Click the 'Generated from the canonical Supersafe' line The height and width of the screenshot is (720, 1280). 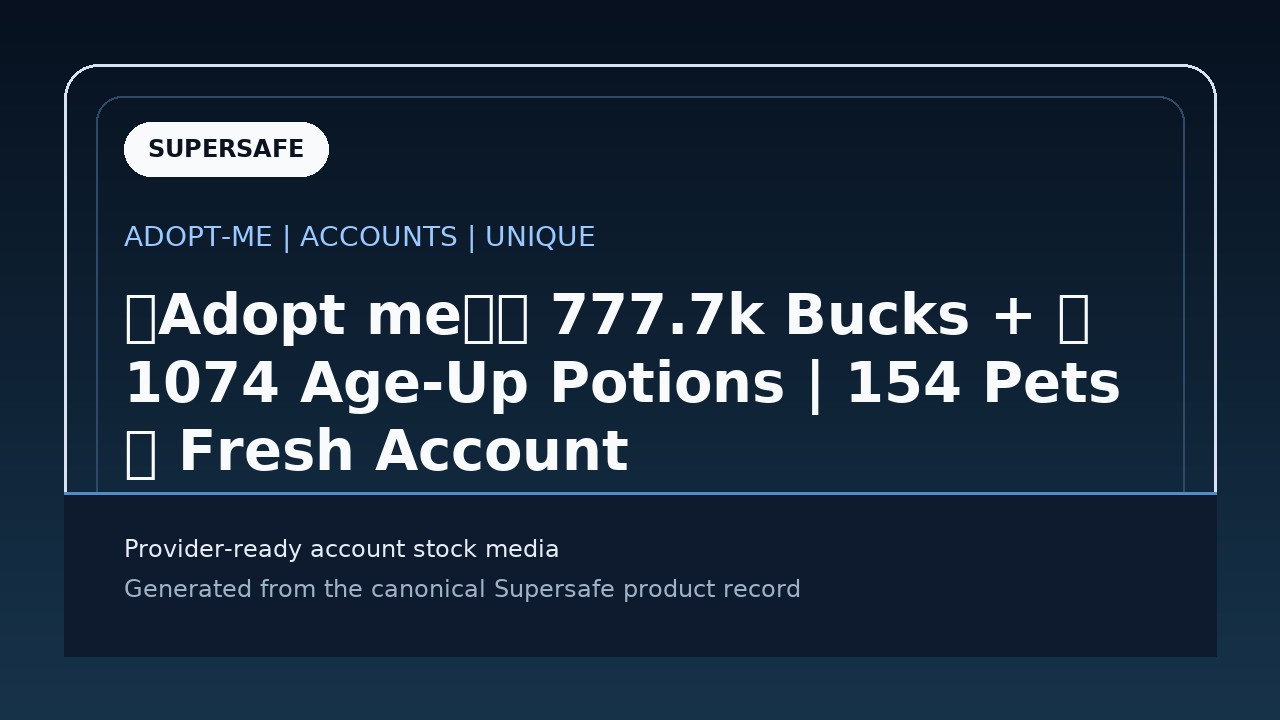pyautogui.click(x=462, y=590)
